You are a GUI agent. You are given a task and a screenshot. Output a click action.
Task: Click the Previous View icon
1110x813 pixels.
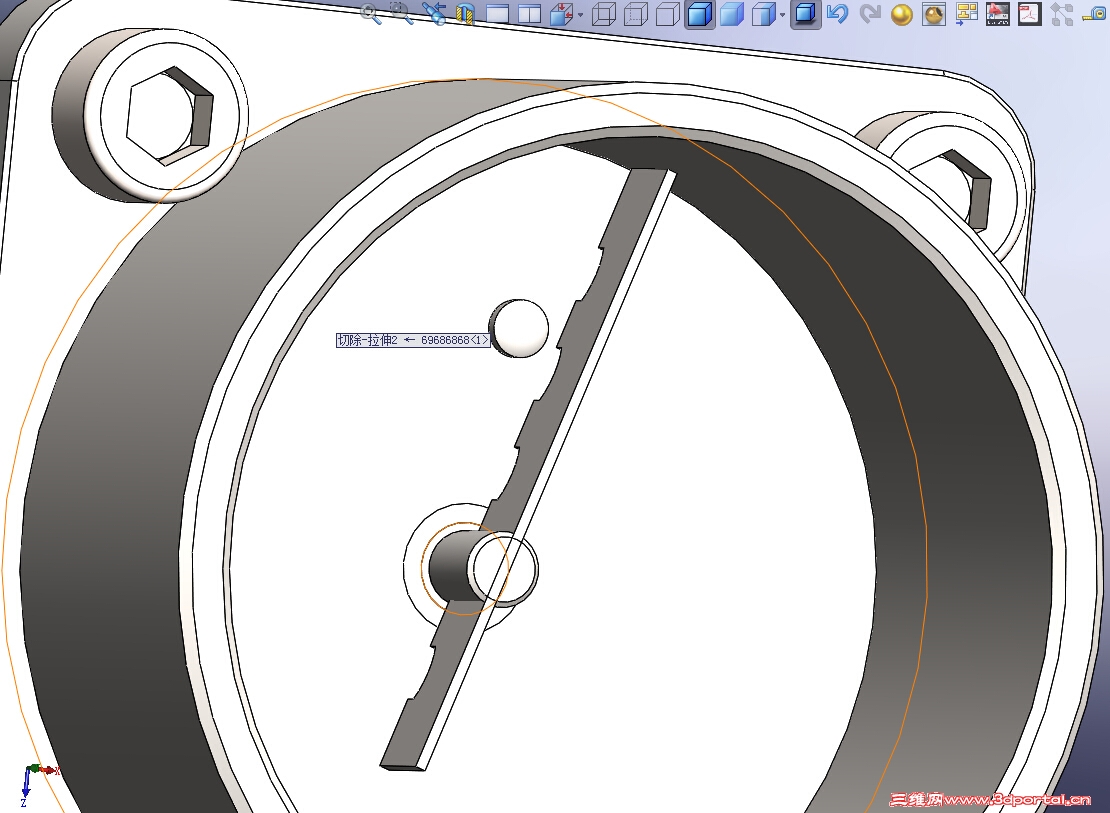(x=433, y=14)
